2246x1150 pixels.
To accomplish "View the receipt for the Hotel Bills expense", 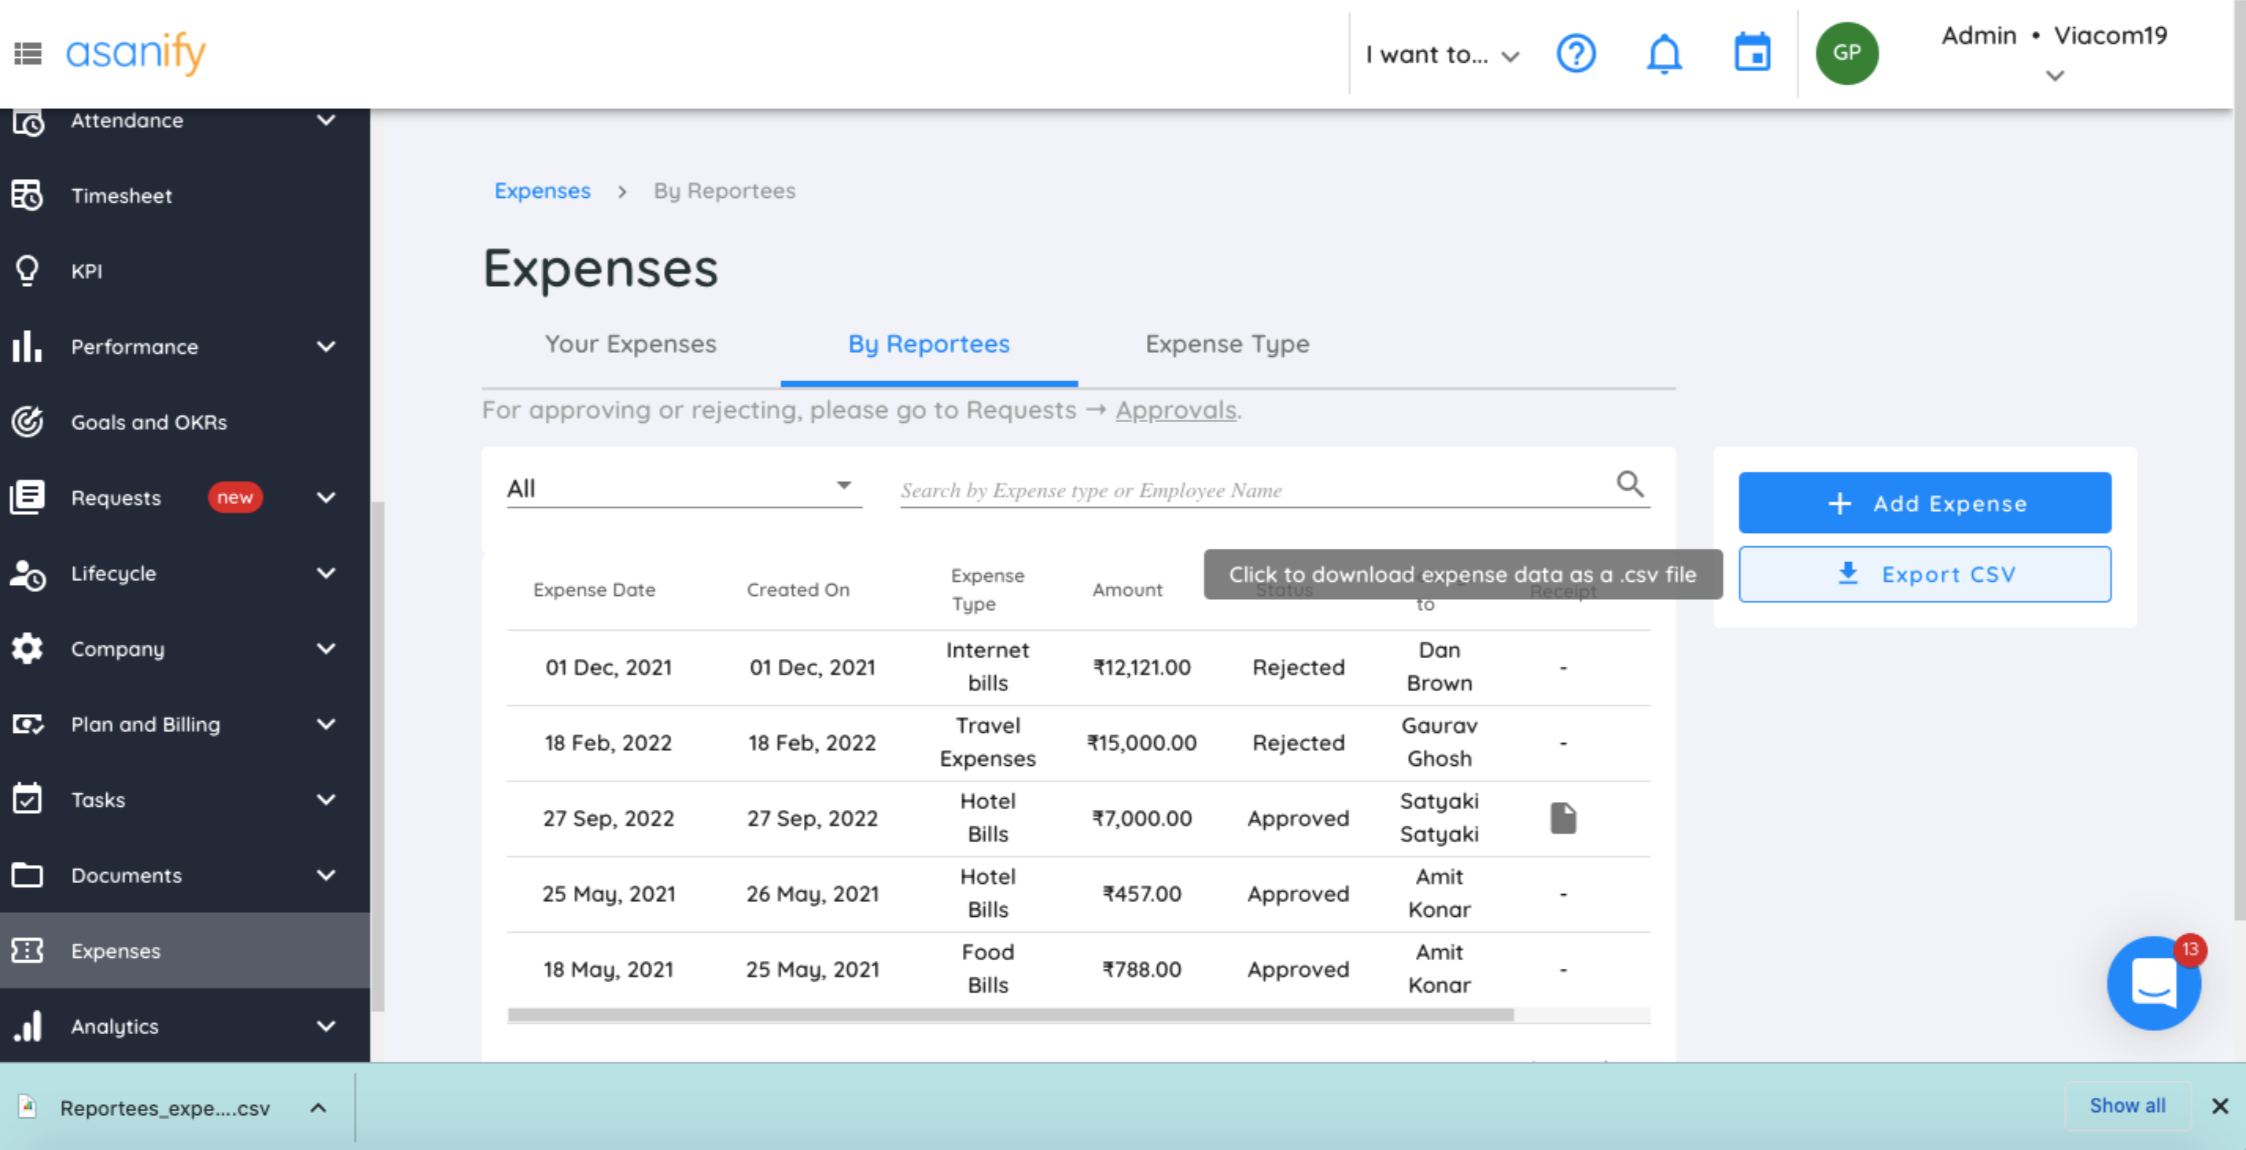I will point(1563,817).
